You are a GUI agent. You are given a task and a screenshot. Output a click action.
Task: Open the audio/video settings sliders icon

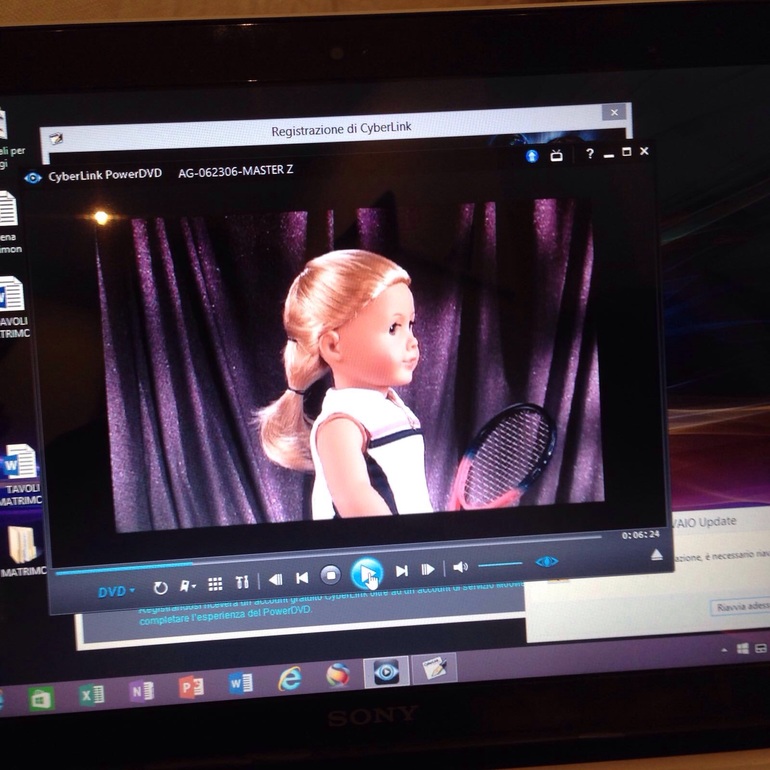(x=242, y=582)
